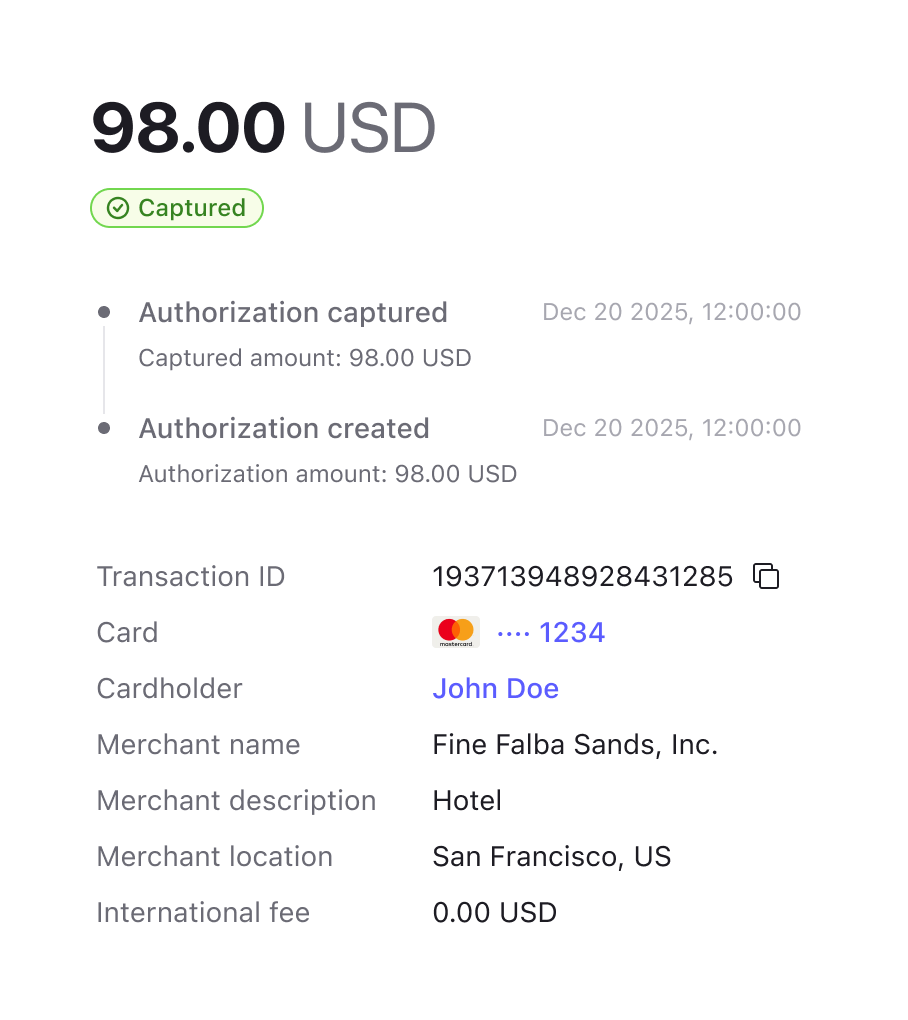Viewport: 908px width, 1020px height.
Task: Expand the Authorization captured timeline entry
Action: point(293,312)
